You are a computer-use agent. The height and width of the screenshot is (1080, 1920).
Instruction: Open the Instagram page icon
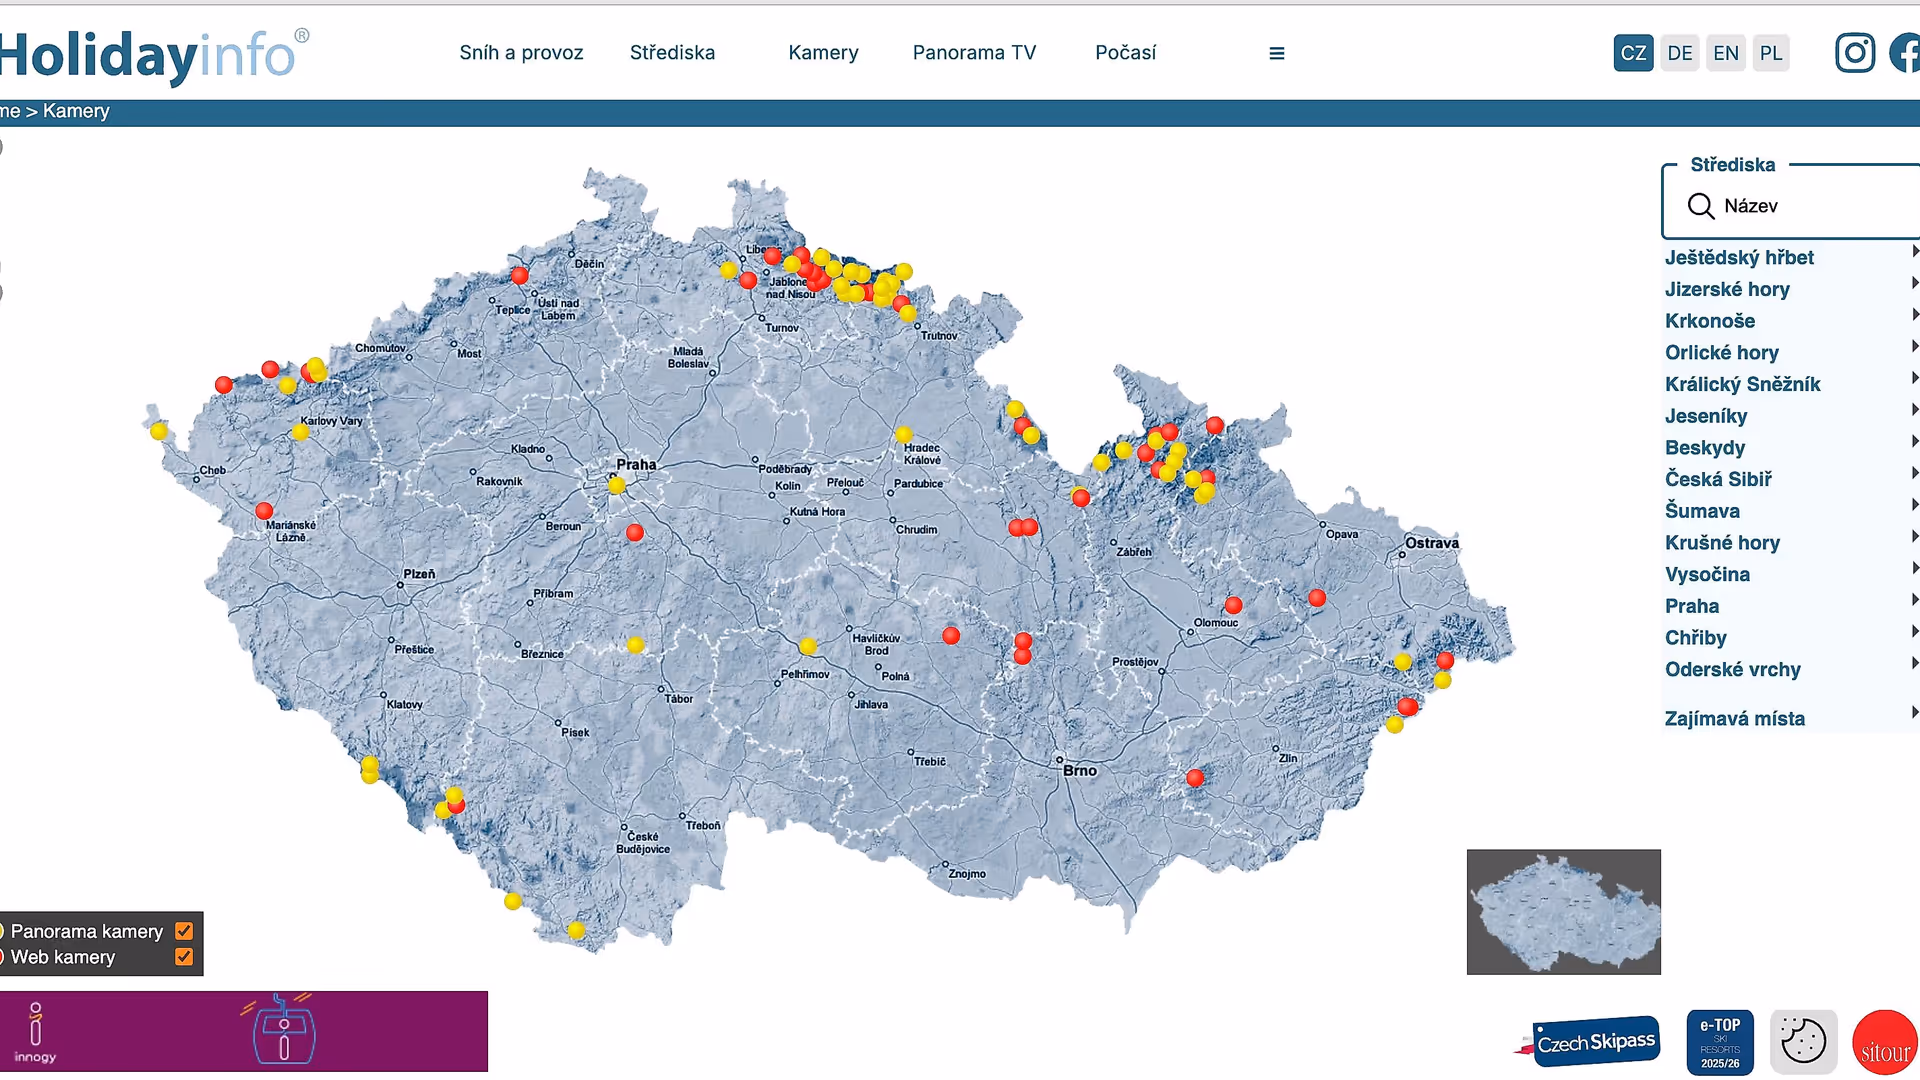pos(1855,53)
